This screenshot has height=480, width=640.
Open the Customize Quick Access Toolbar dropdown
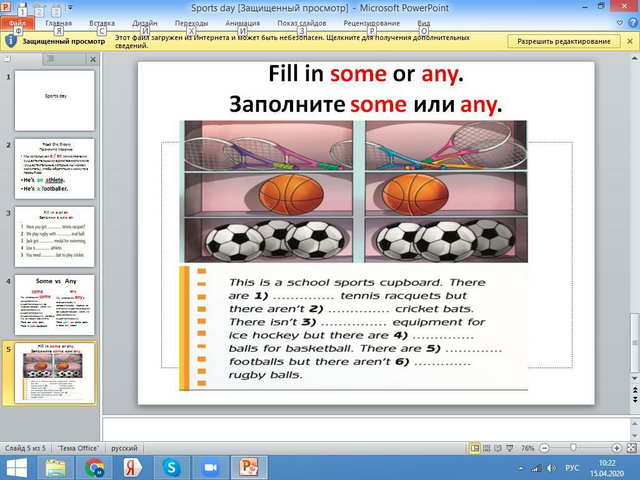pos(70,7)
